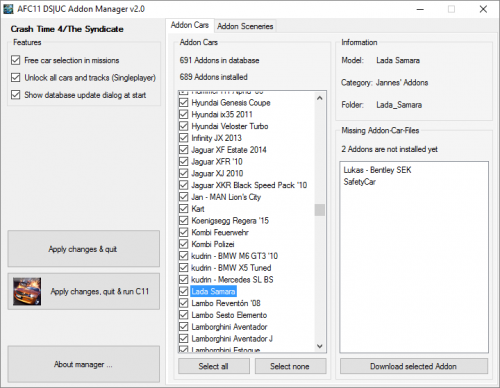Select Lambo Sesto Elemento entry
Viewport: 500px width, 388px height.
(229, 315)
